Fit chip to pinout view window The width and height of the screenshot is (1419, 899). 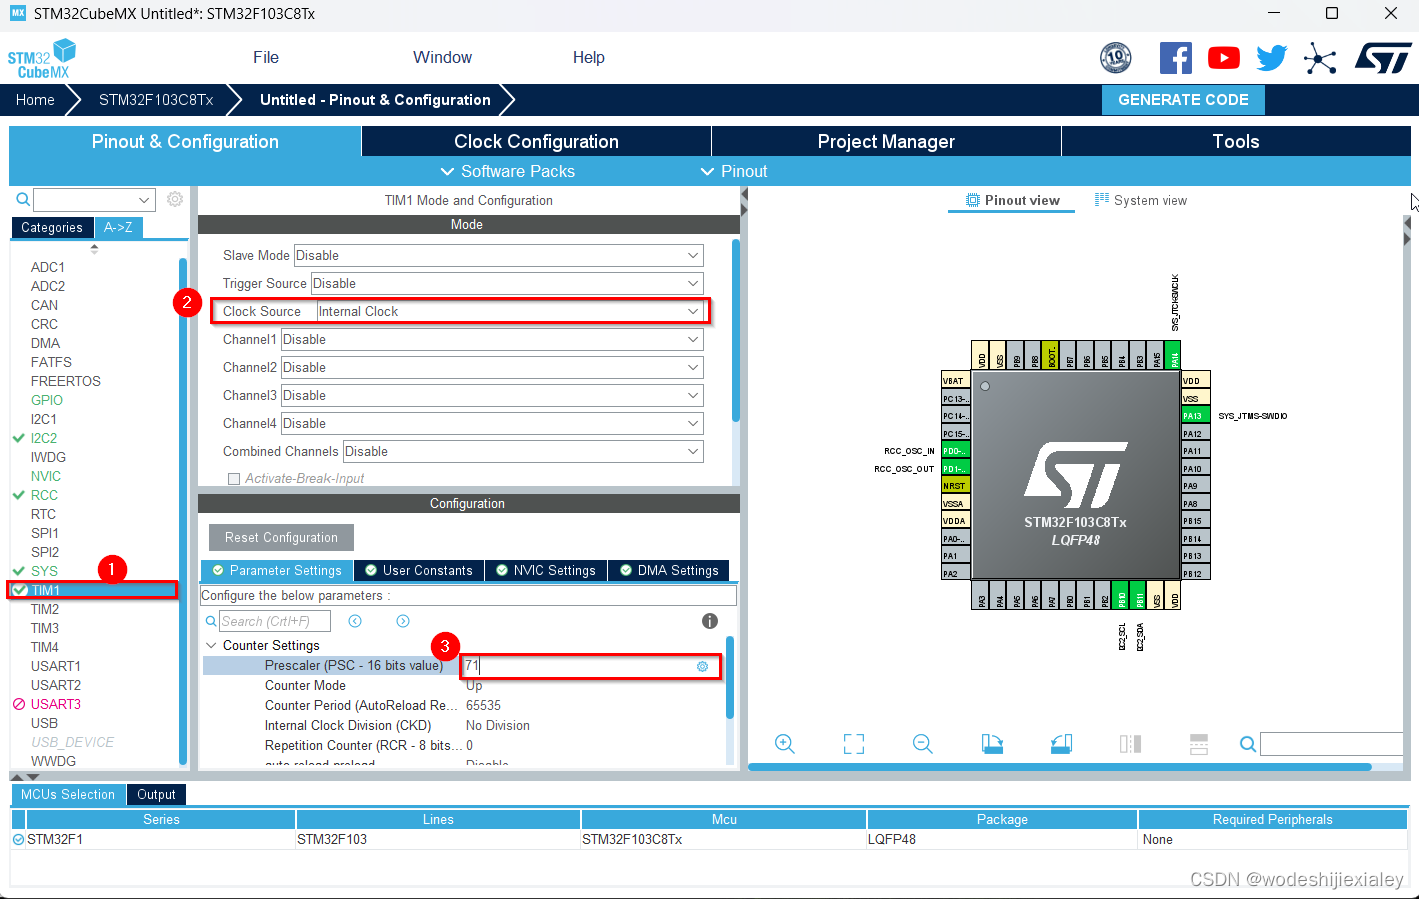[854, 744]
